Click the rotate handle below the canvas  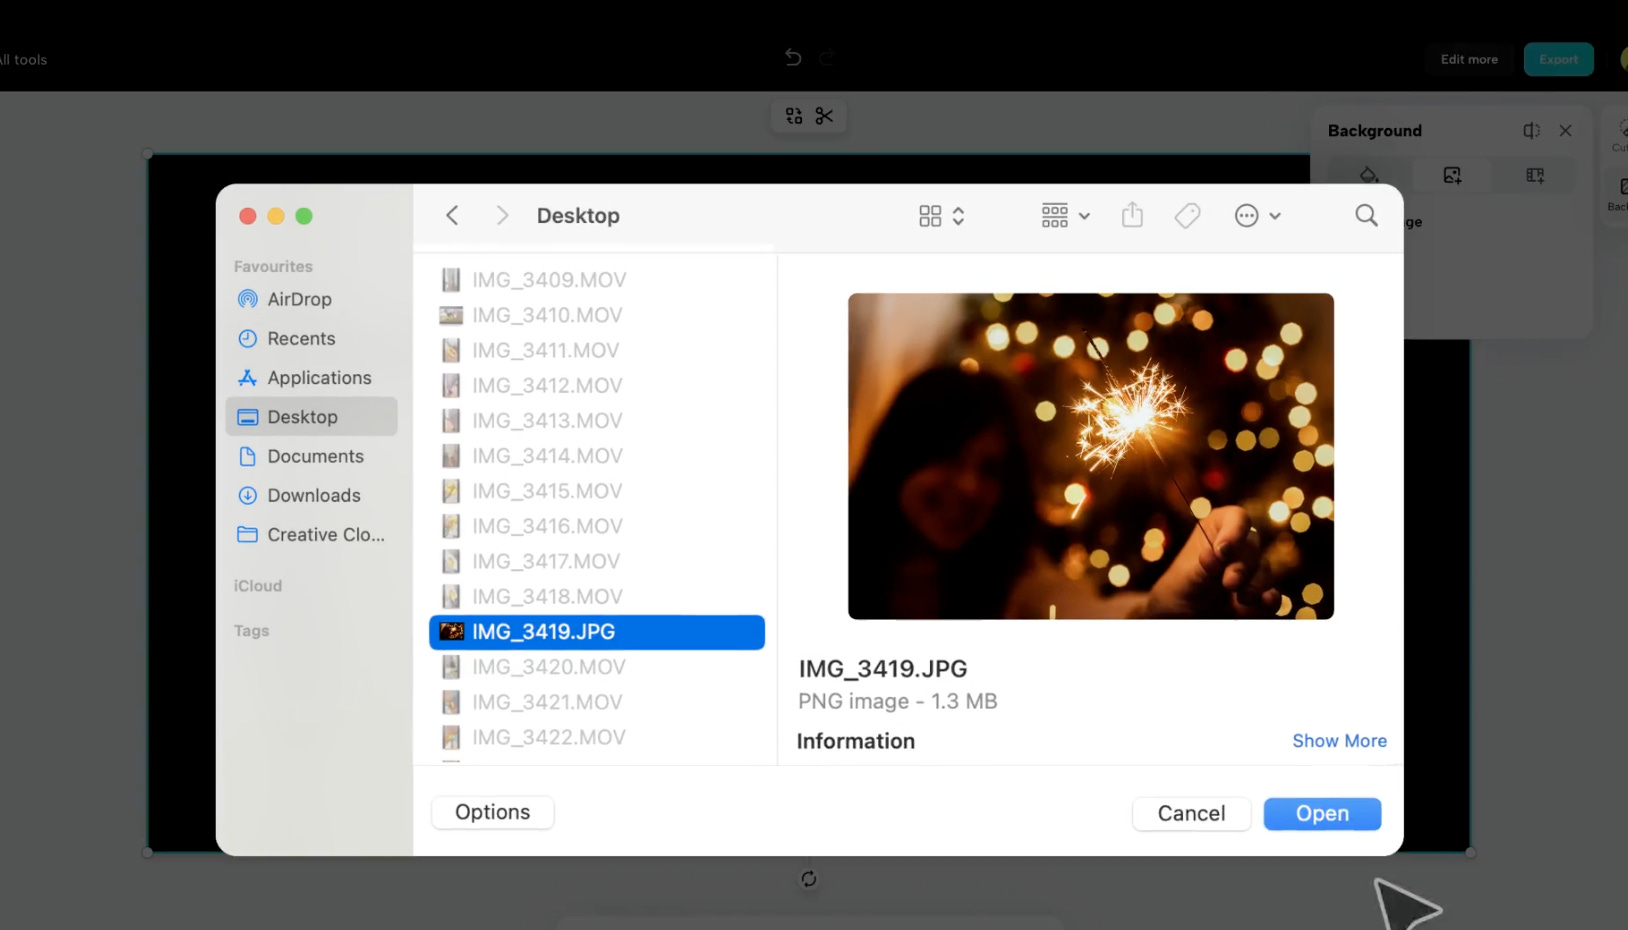pos(809,879)
